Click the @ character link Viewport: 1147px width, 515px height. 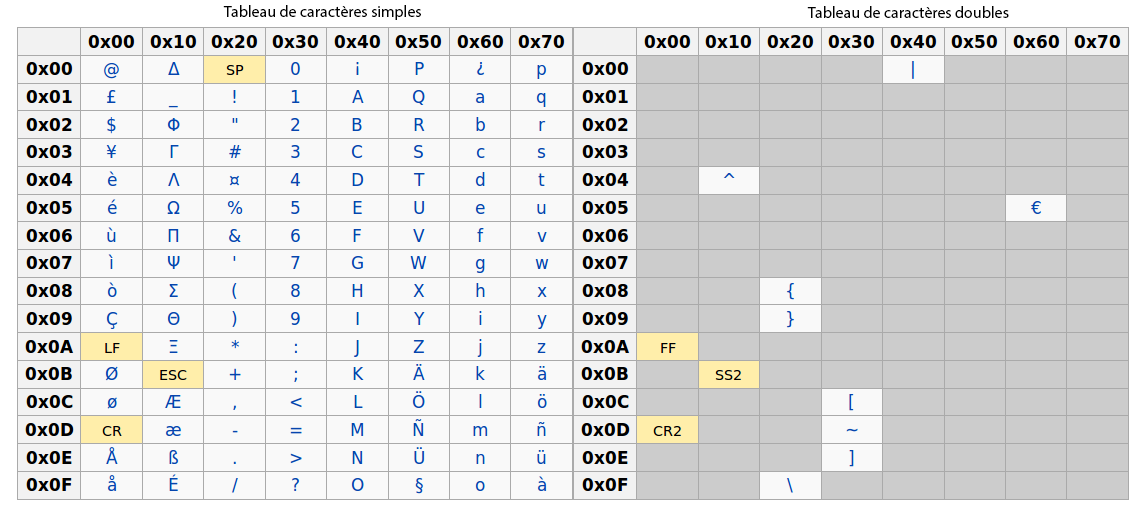click(x=111, y=69)
